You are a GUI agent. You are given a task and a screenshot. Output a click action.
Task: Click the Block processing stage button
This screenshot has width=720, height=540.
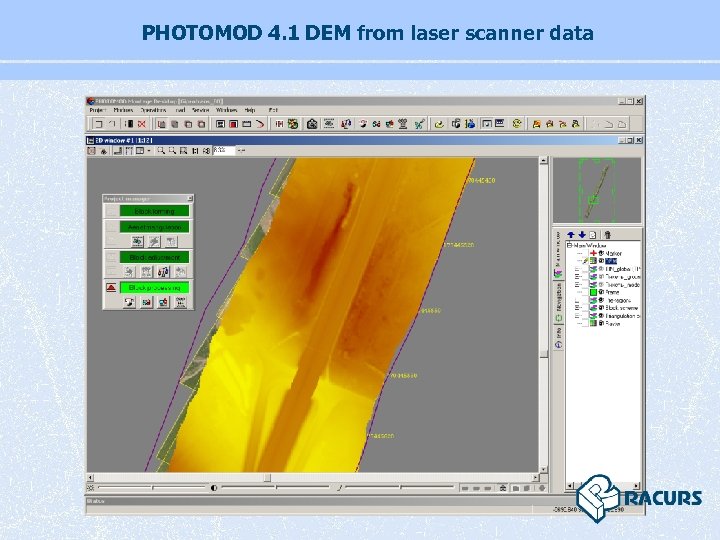pos(154,287)
